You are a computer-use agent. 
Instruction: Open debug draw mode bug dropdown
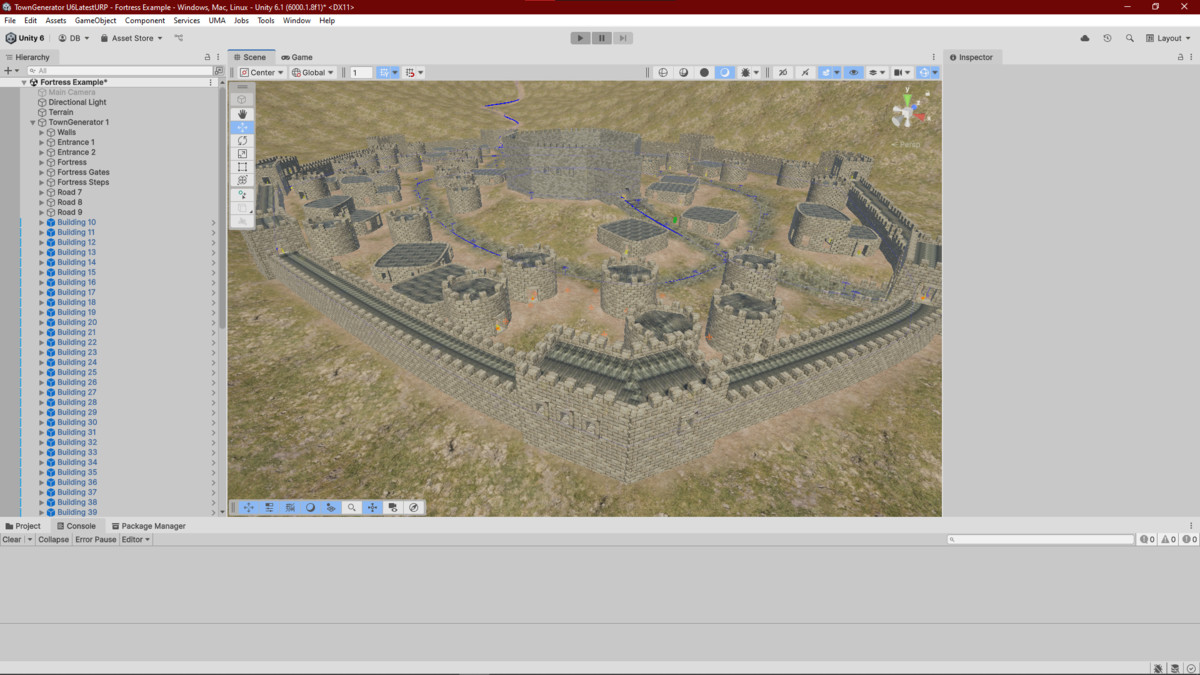click(749, 72)
